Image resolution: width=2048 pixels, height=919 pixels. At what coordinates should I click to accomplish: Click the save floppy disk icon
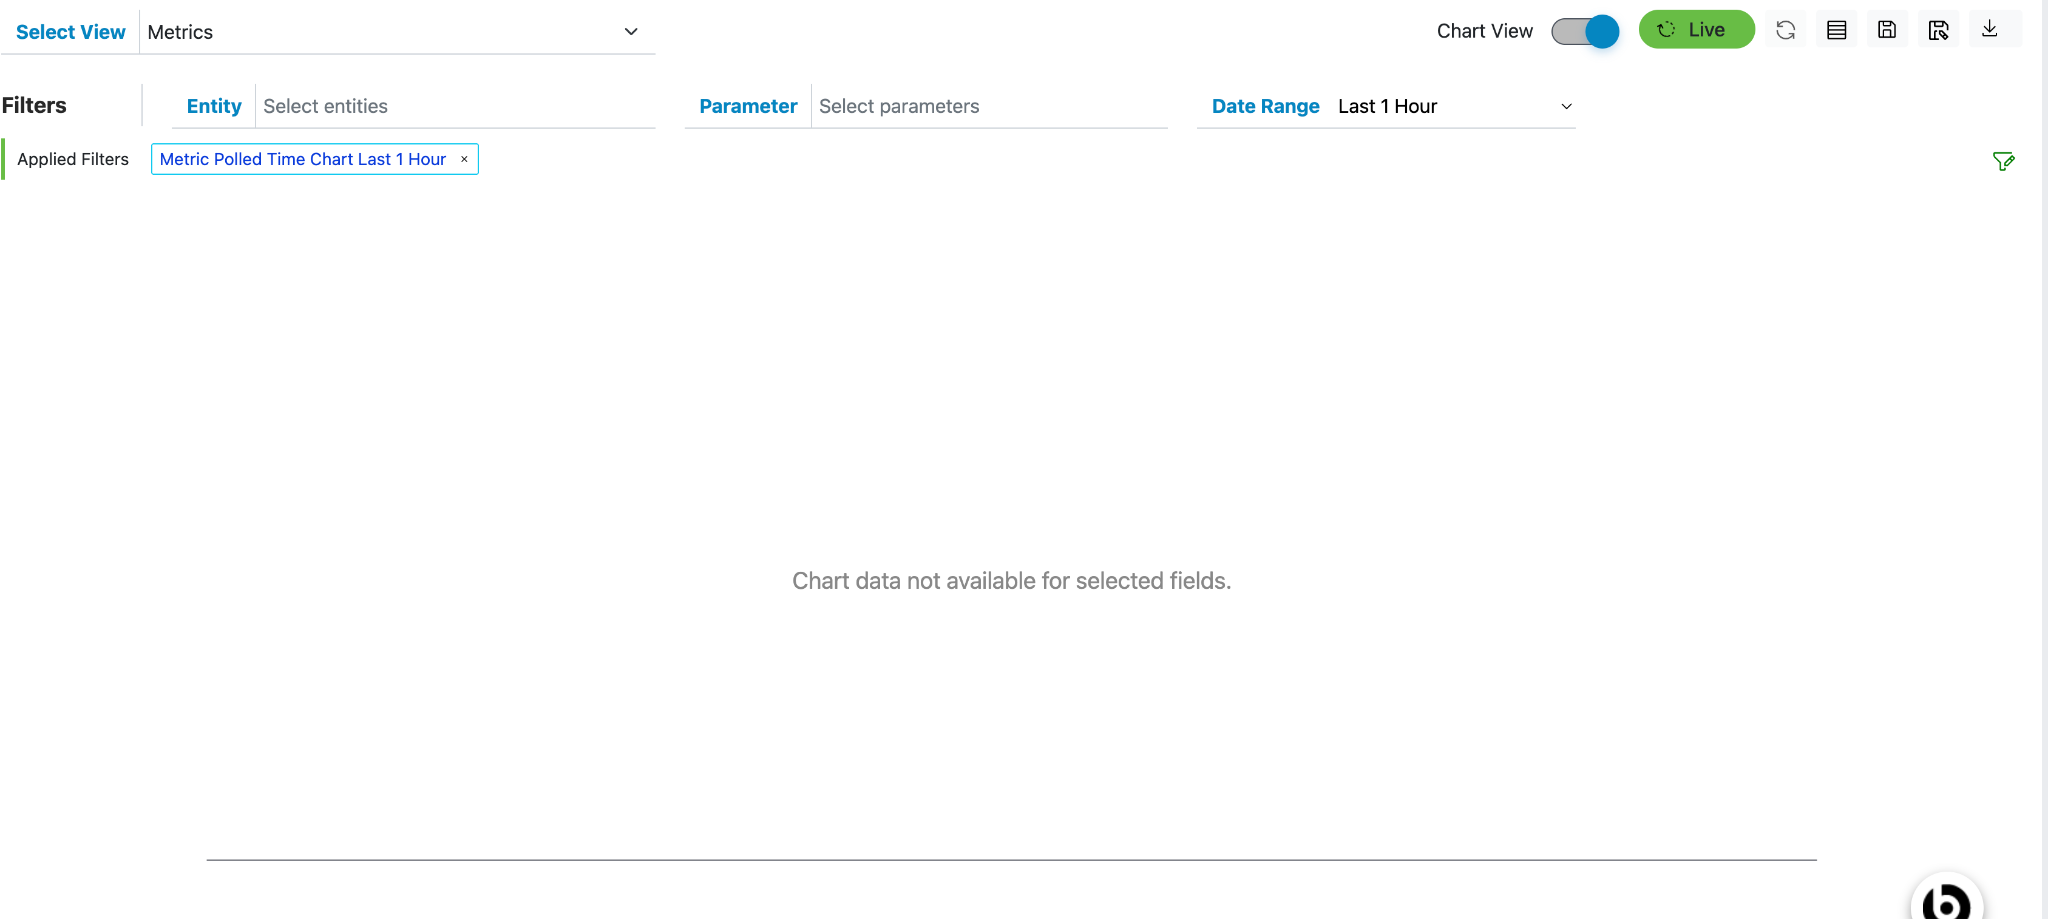click(1887, 30)
